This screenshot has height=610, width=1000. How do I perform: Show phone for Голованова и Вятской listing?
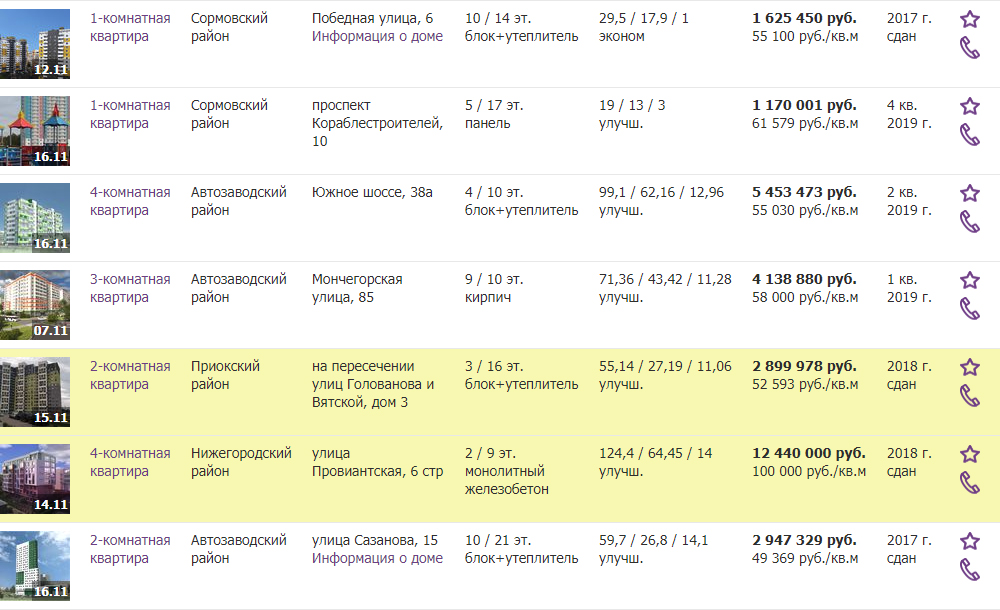[969, 396]
